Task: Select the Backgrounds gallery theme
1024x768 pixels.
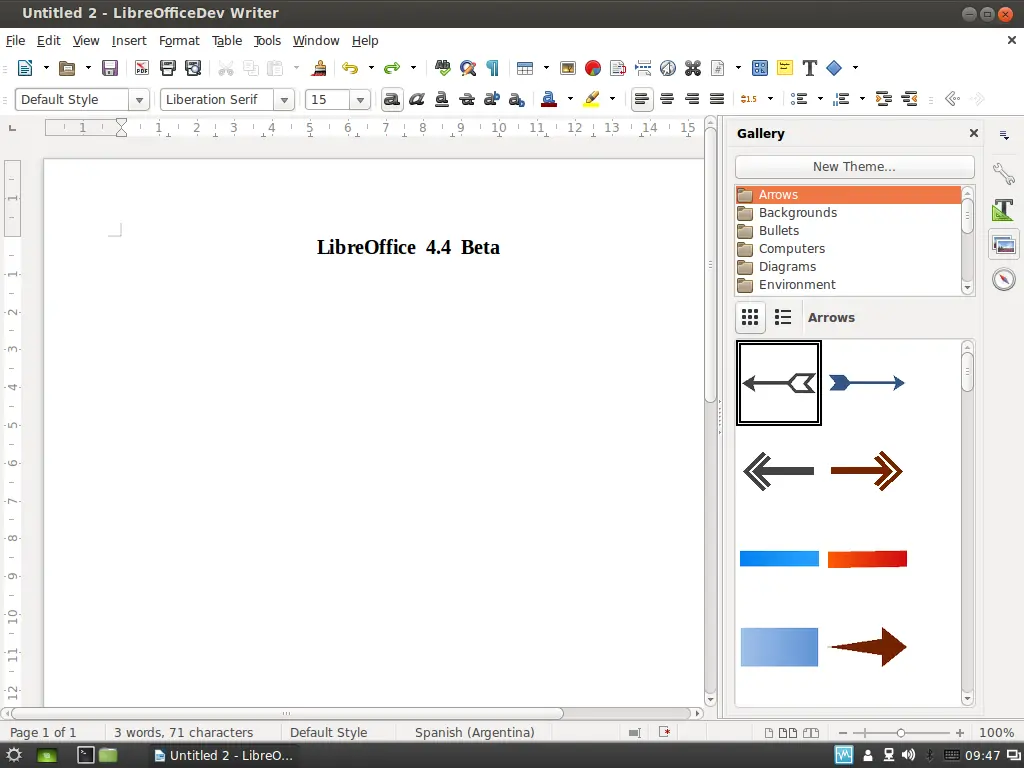Action: [848, 213]
